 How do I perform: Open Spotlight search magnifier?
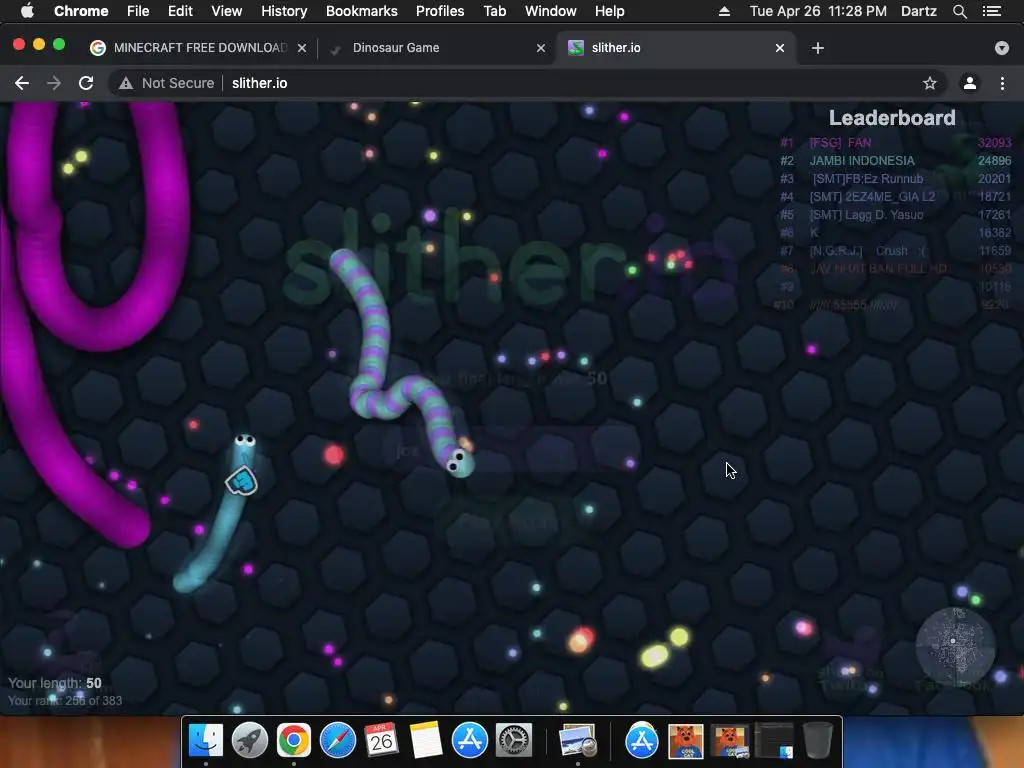point(959,11)
